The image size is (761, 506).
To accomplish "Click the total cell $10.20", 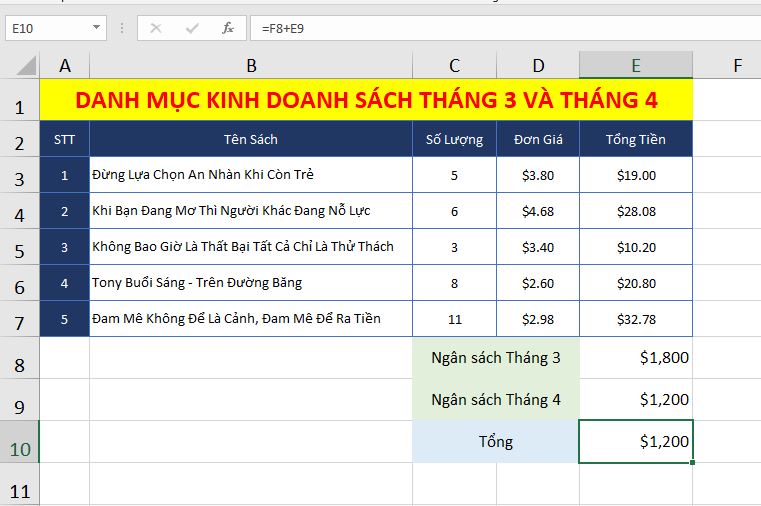I will 636,246.
